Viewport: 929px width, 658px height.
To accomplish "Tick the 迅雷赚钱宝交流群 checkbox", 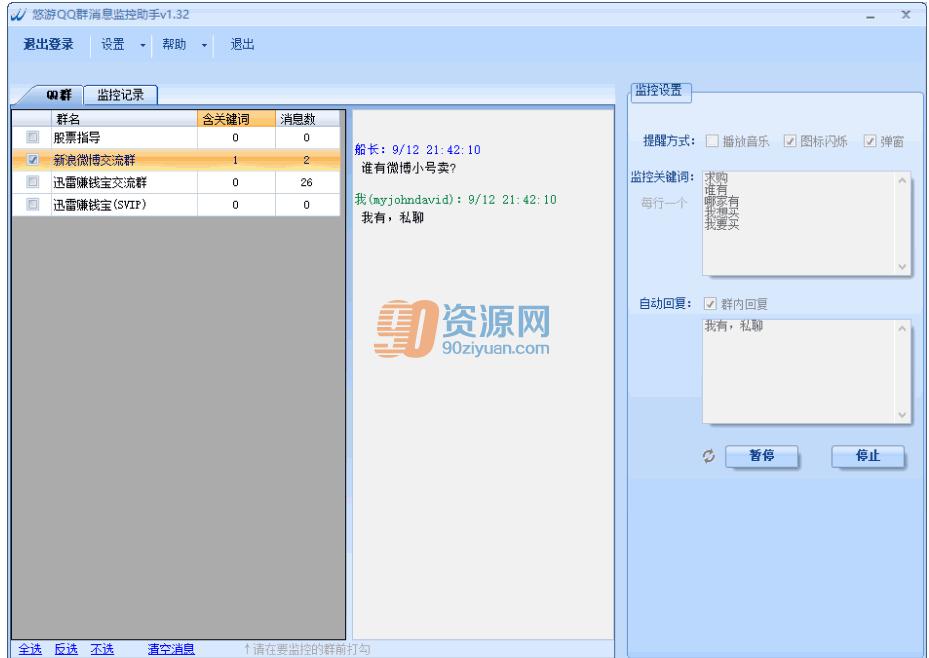I will tap(33, 182).
